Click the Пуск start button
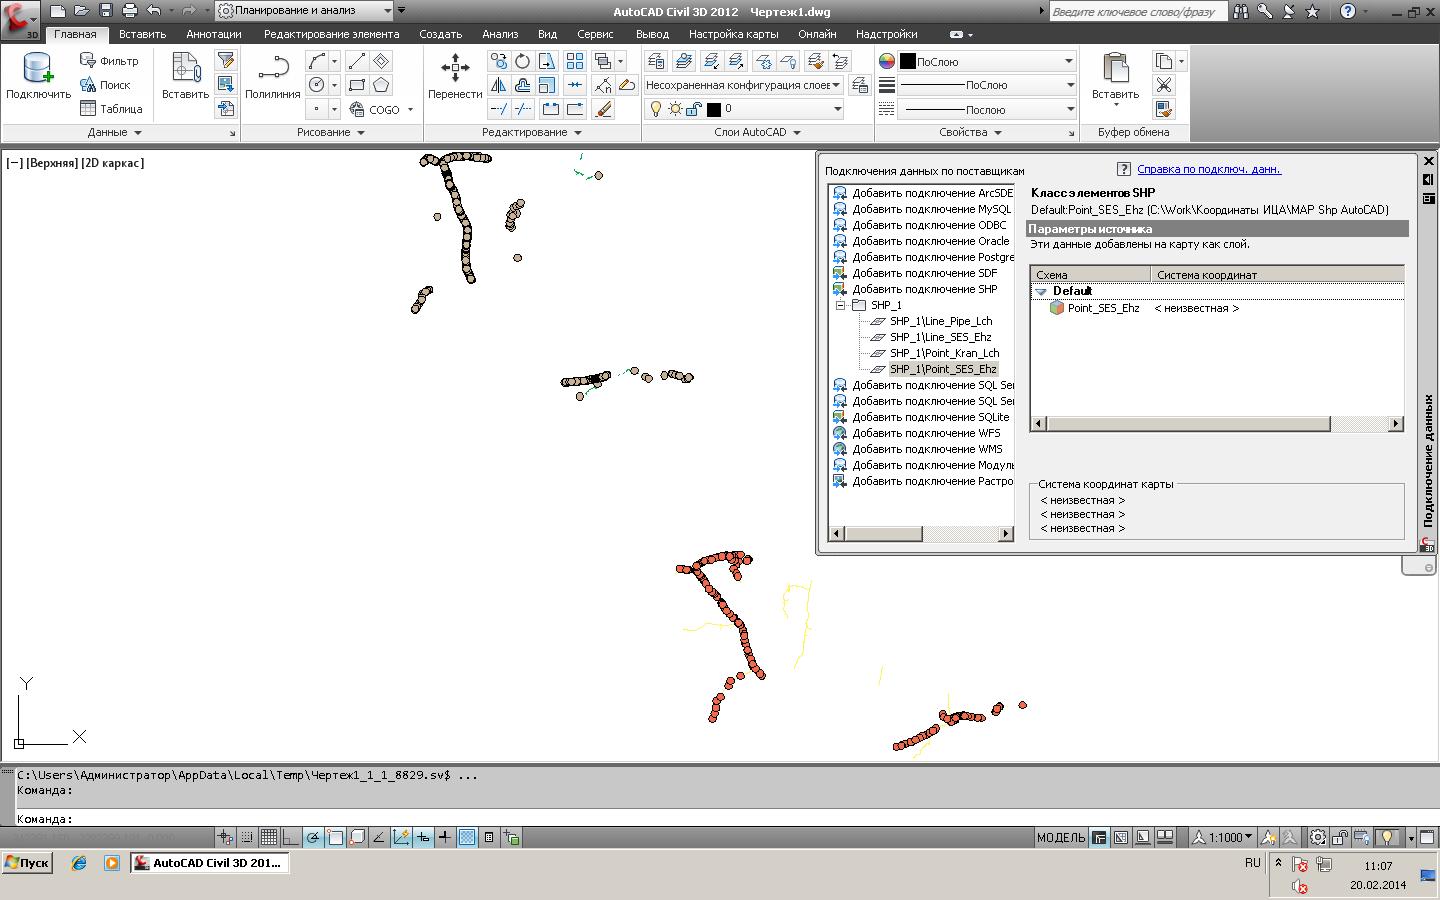This screenshot has height=900, width=1440. [27, 863]
